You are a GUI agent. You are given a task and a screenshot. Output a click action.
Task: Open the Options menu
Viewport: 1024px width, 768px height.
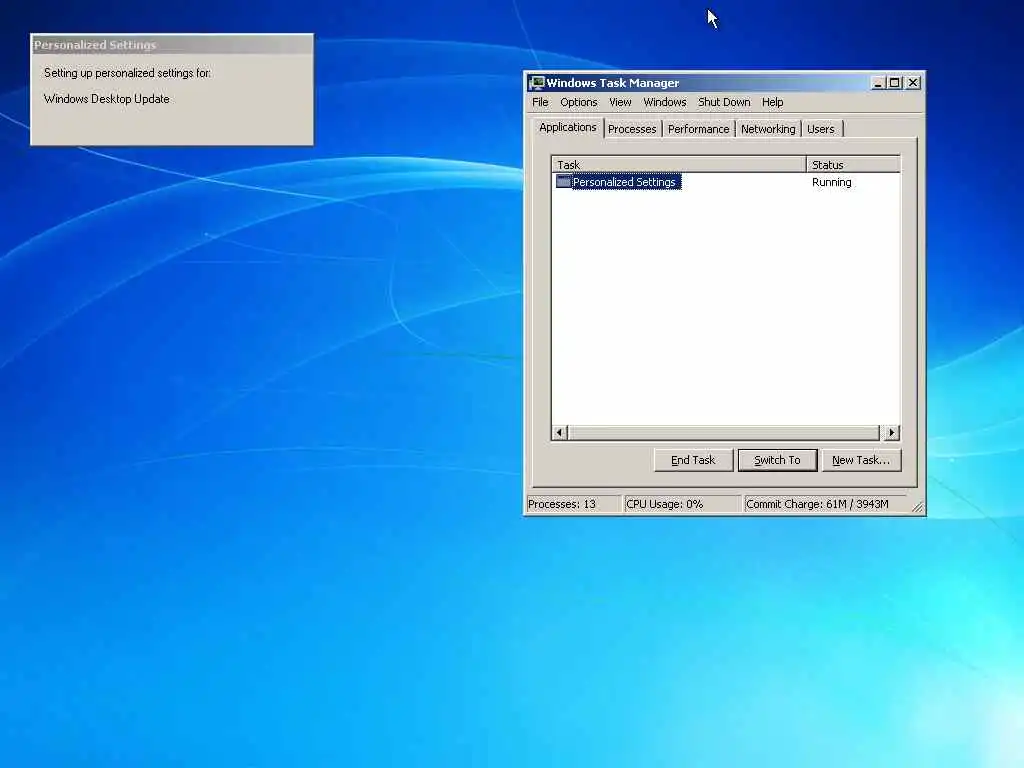pyautogui.click(x=579, y=102)
